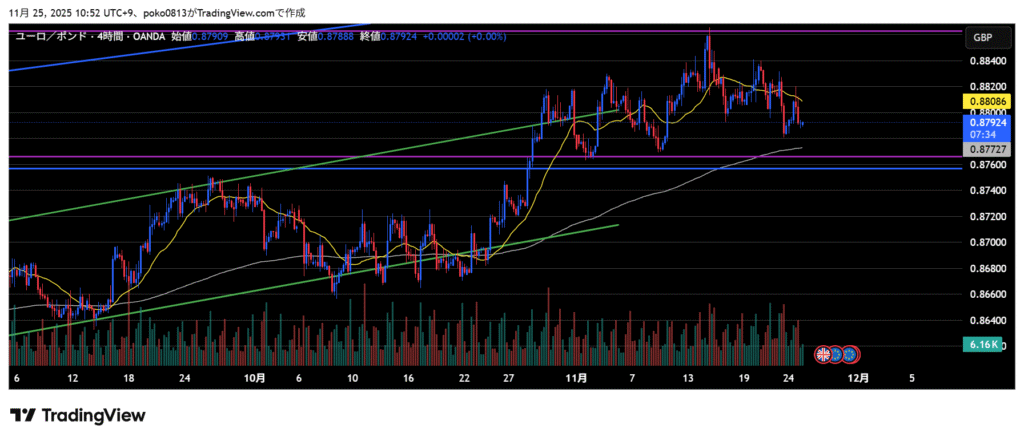This screenshot has height=441, width=1024.
Task: Select the 10月 date label on time axis
Action: [255, 379]
